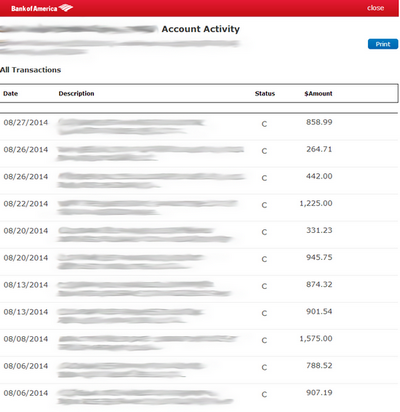400x412 pixels.
Task: Click the 08/27/2014 transaction date
Action: click(x=26, y=122)
